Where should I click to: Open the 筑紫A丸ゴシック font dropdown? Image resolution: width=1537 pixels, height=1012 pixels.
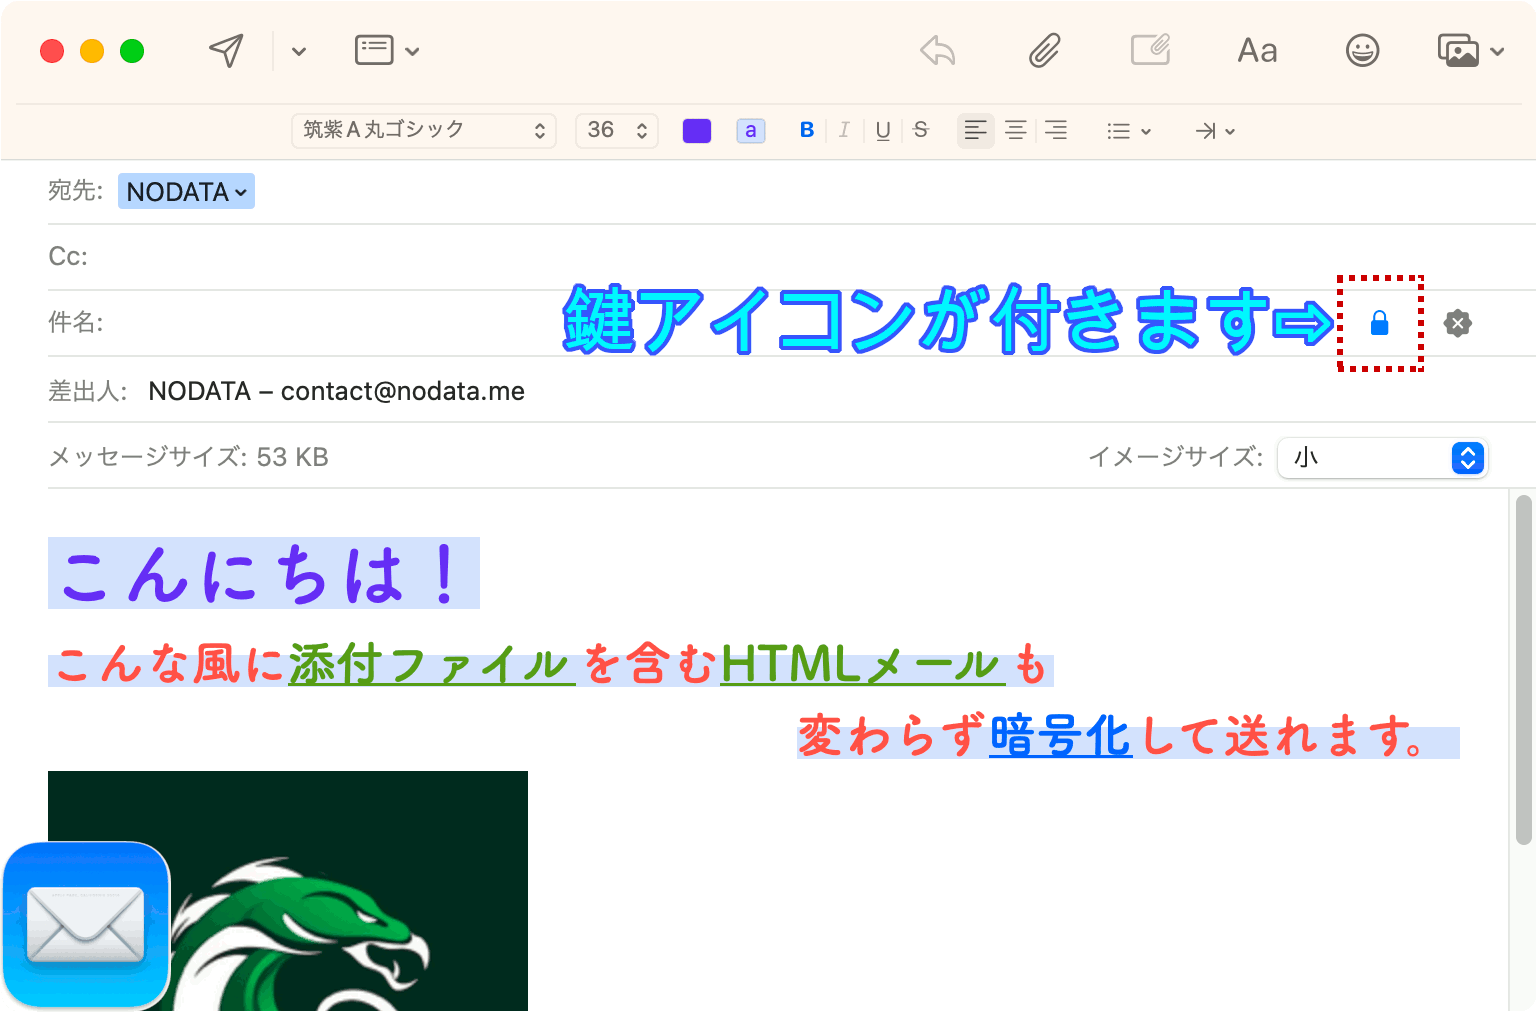pos(423,130)
